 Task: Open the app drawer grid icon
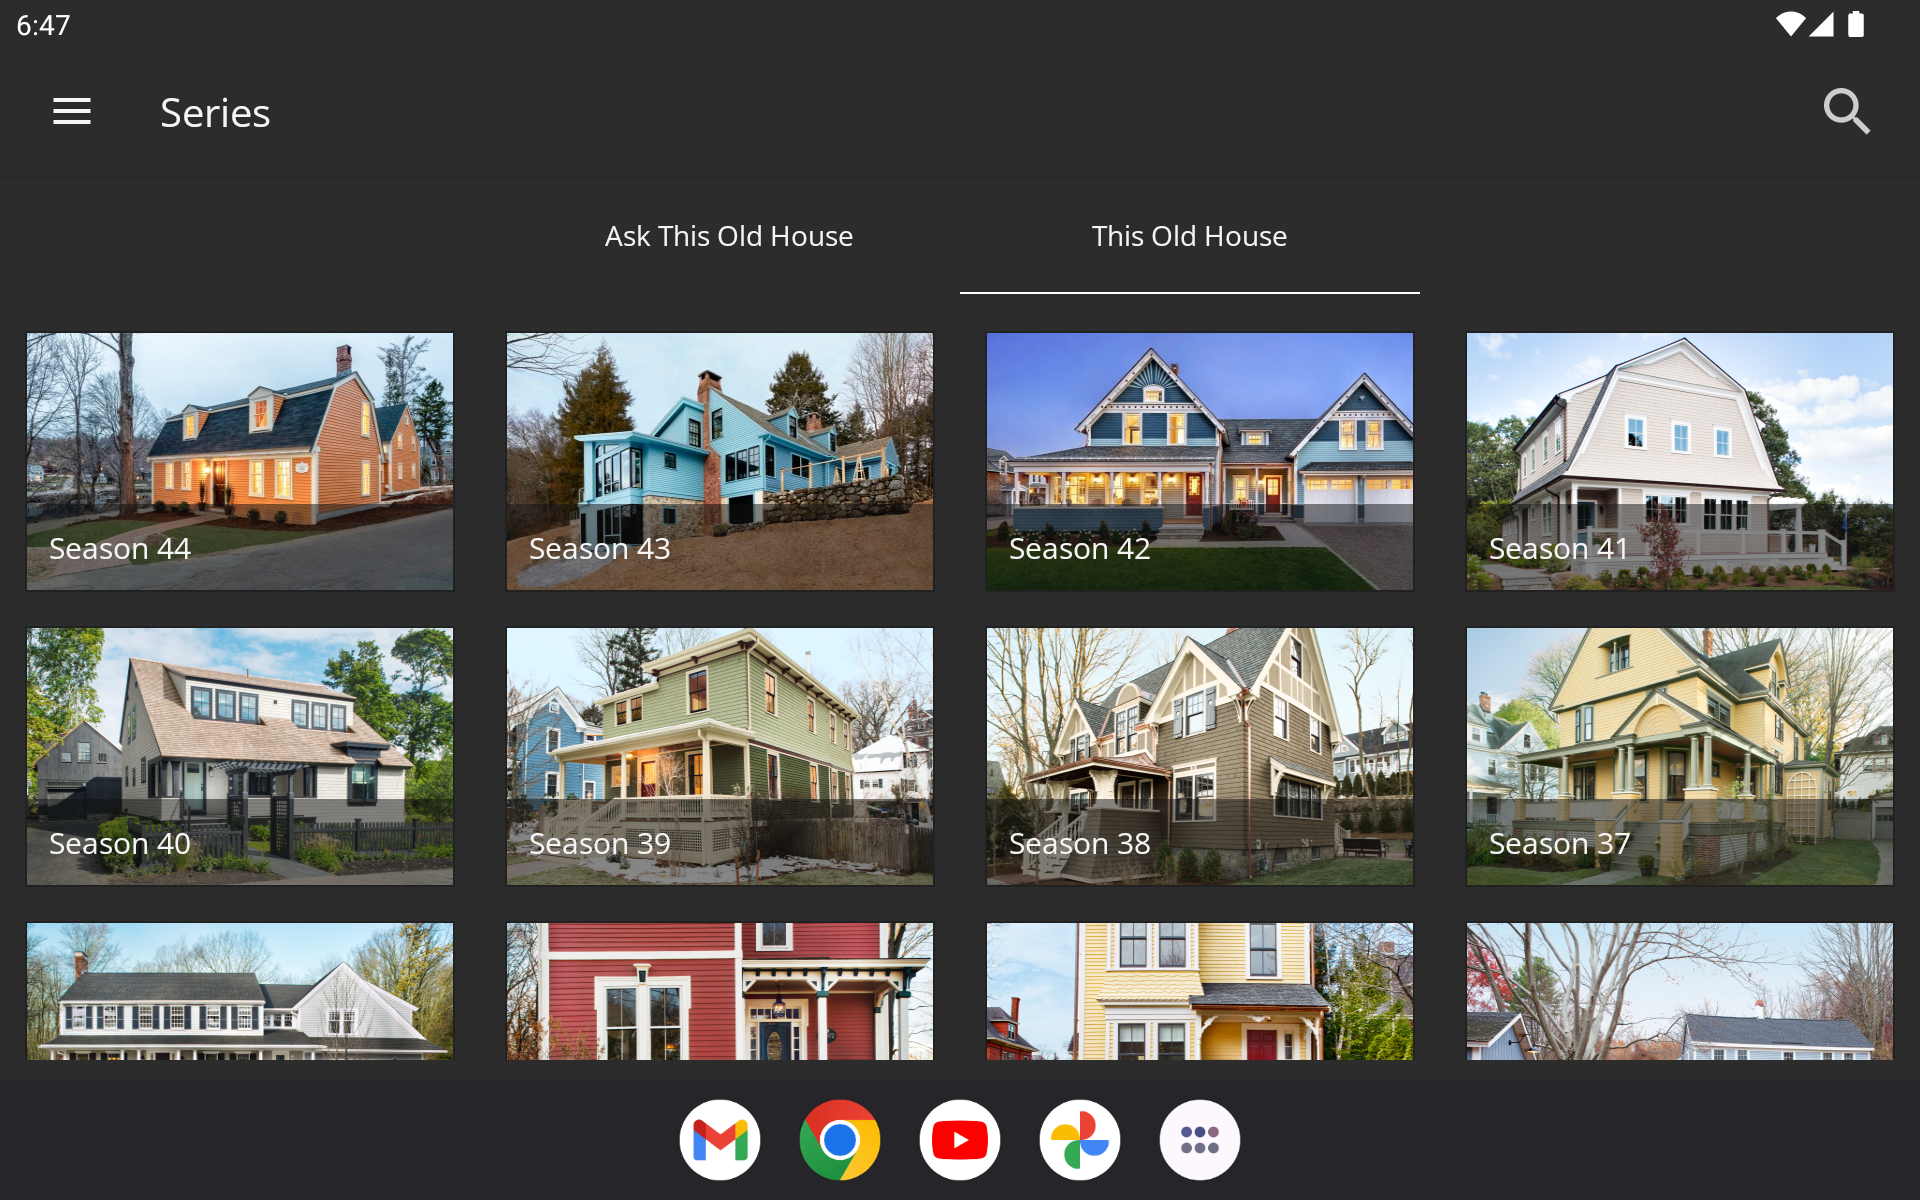click(1200, 1140)
